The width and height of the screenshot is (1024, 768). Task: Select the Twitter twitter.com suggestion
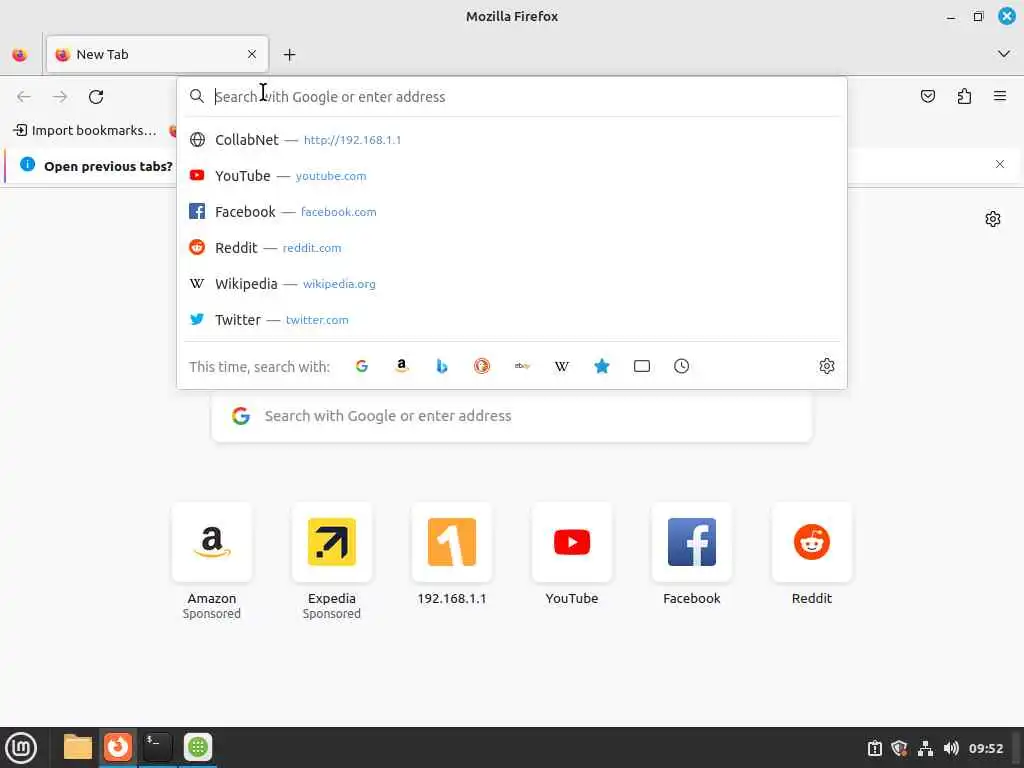tap(512, 319)
